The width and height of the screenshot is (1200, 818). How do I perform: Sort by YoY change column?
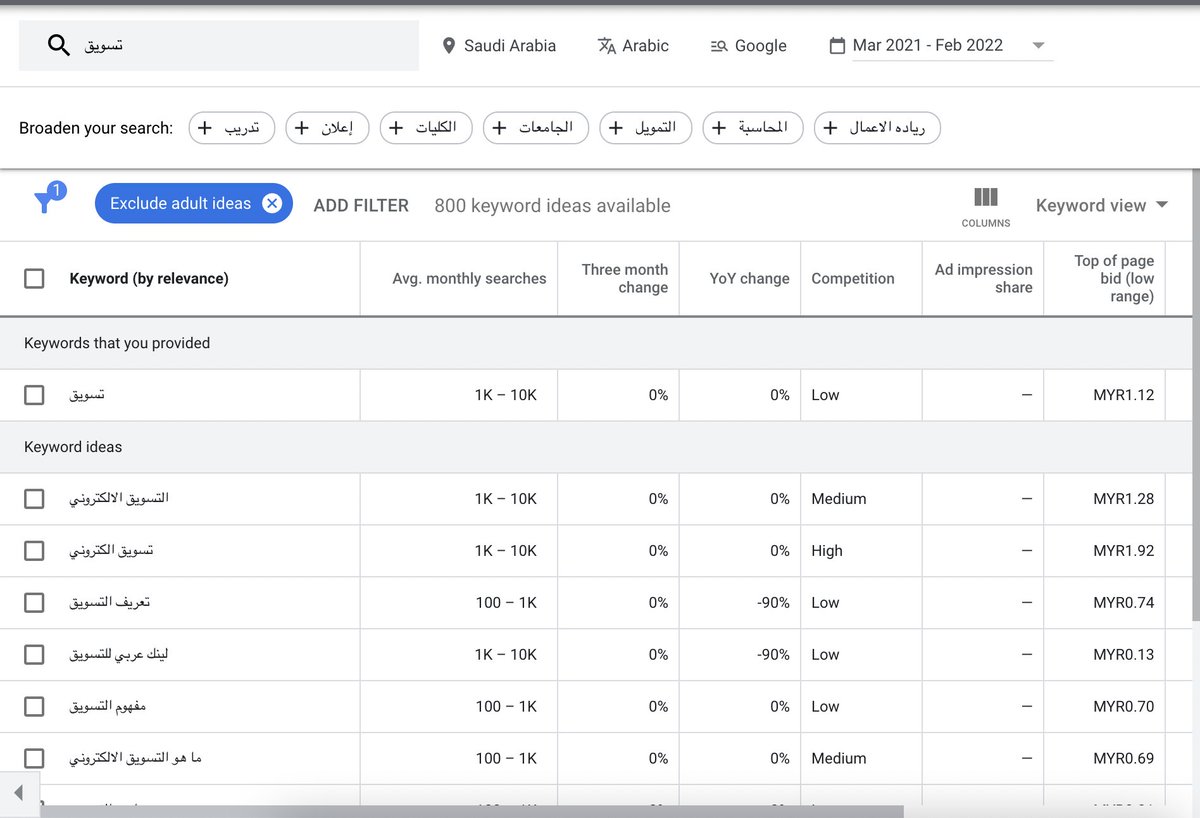pyautogui.click(x=749, y=279)
